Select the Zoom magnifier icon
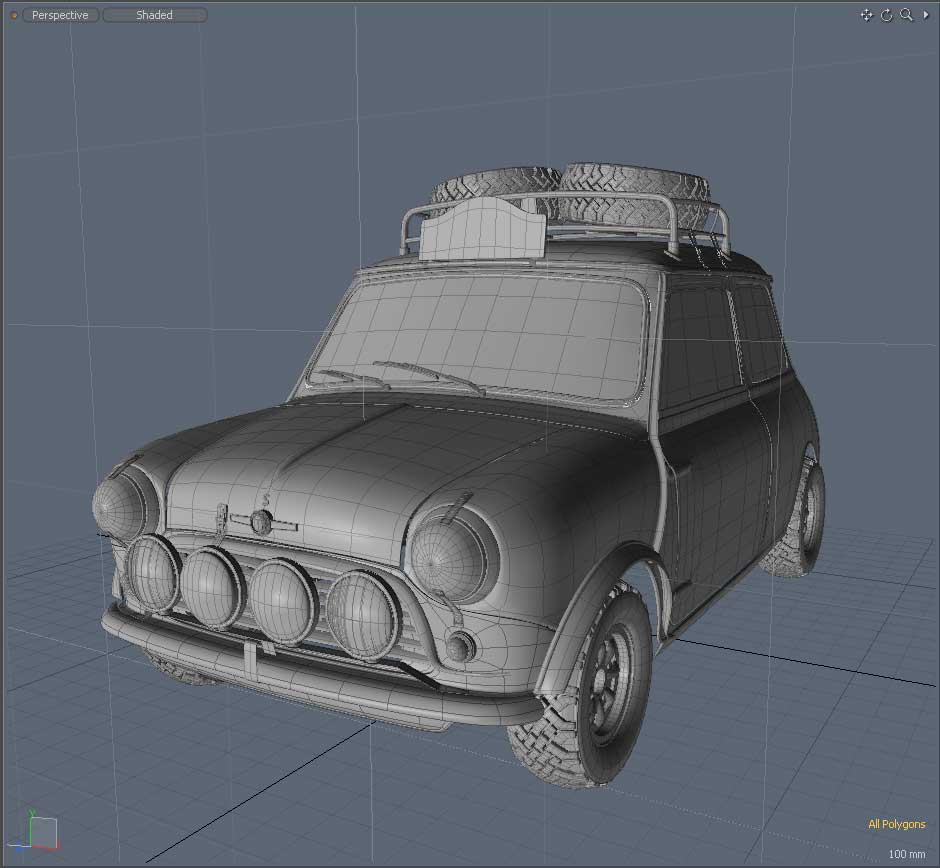Image resolution: width=940 pixels, height=868 pixels. click(905, 15)
